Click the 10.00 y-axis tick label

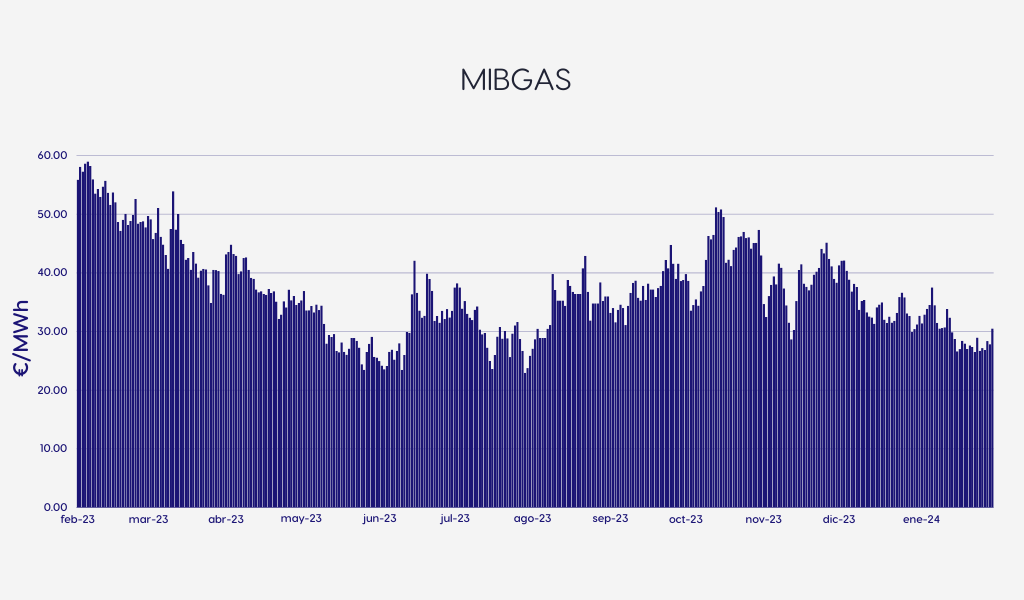pos(52,448)
